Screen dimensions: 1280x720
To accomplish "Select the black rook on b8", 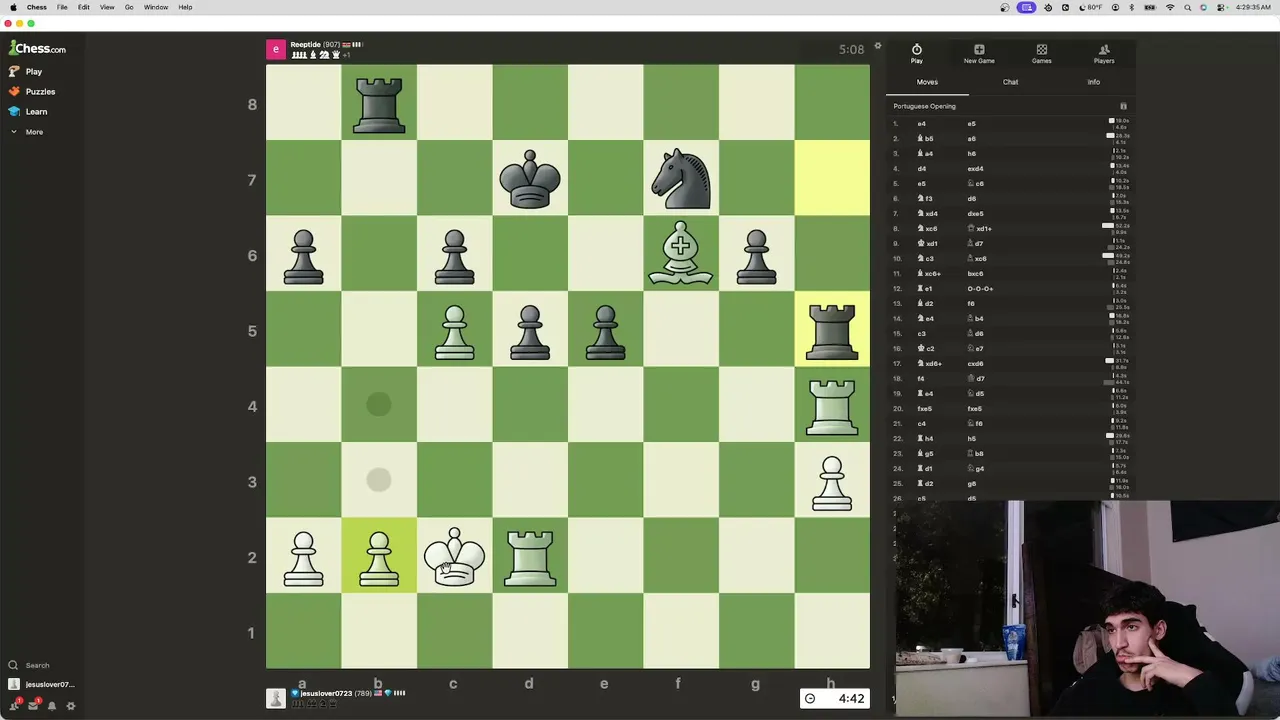I will 379,104.
